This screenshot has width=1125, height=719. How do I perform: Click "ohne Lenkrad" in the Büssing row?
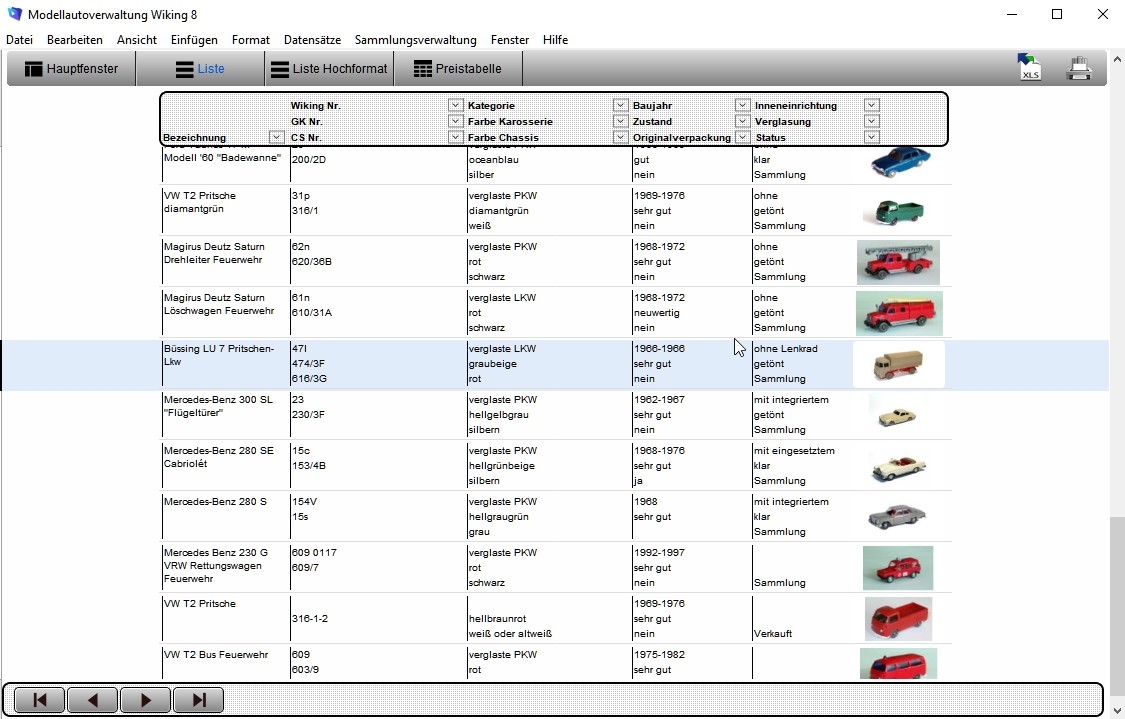[786, 349]
